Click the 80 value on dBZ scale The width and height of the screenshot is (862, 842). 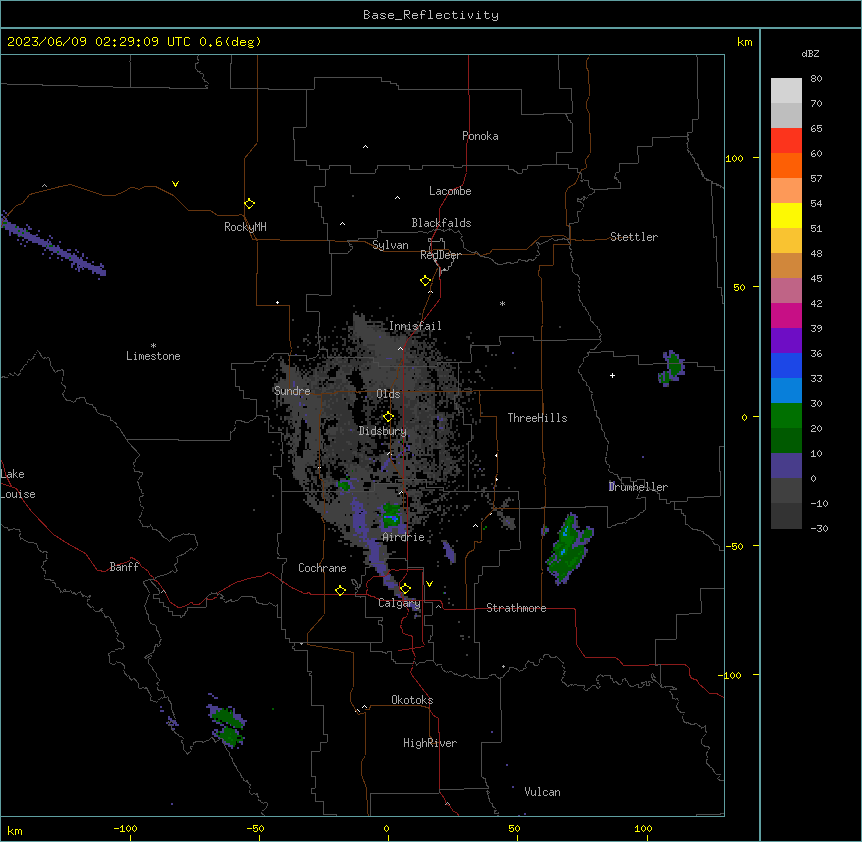(816, 79)
